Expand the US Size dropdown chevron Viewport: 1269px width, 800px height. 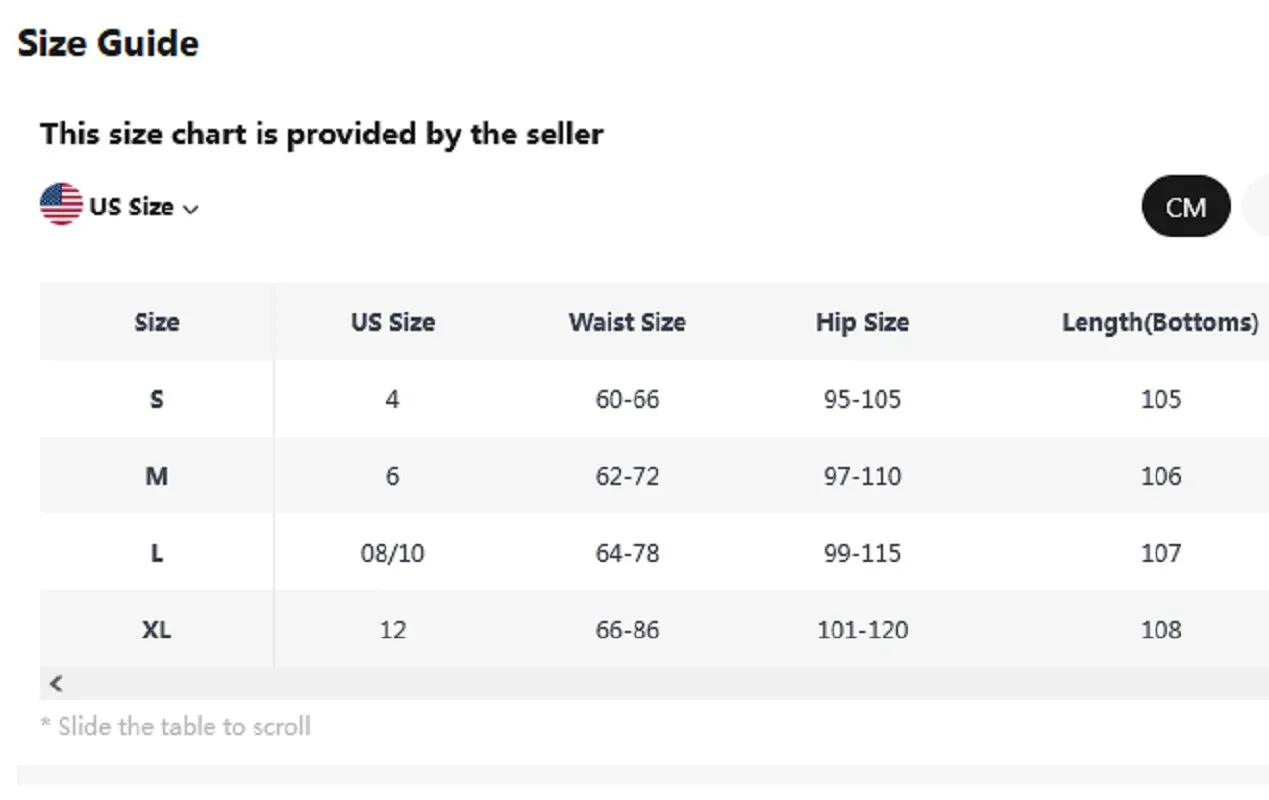coord(191,209)
